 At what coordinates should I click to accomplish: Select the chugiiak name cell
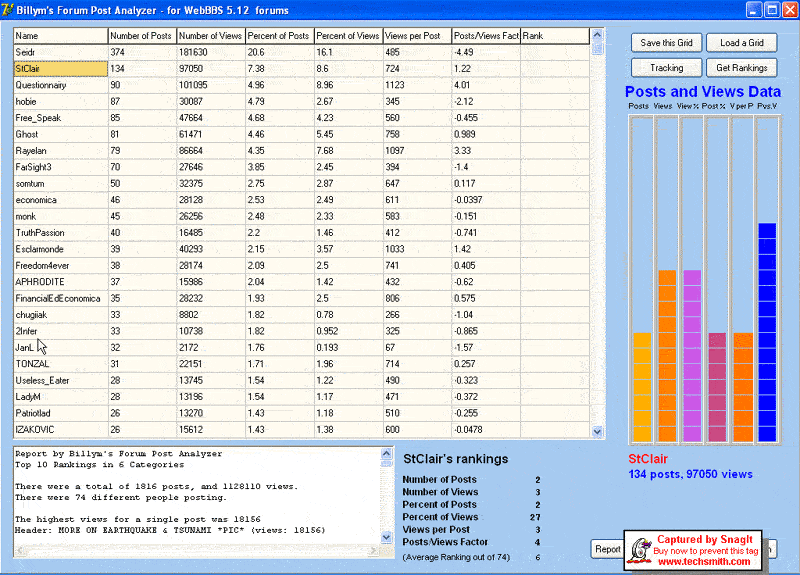(x=61, y=315)
